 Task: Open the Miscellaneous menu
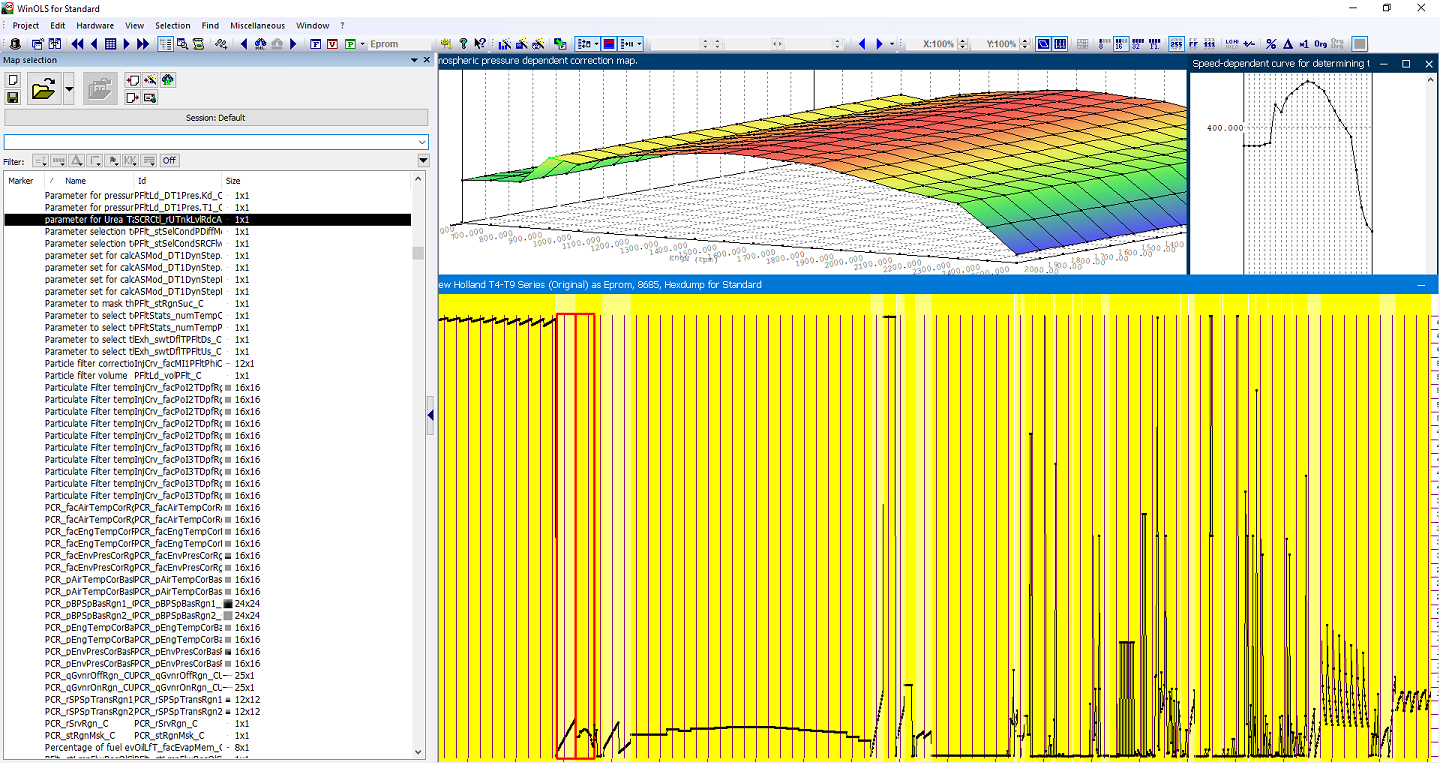click(257, 25)
